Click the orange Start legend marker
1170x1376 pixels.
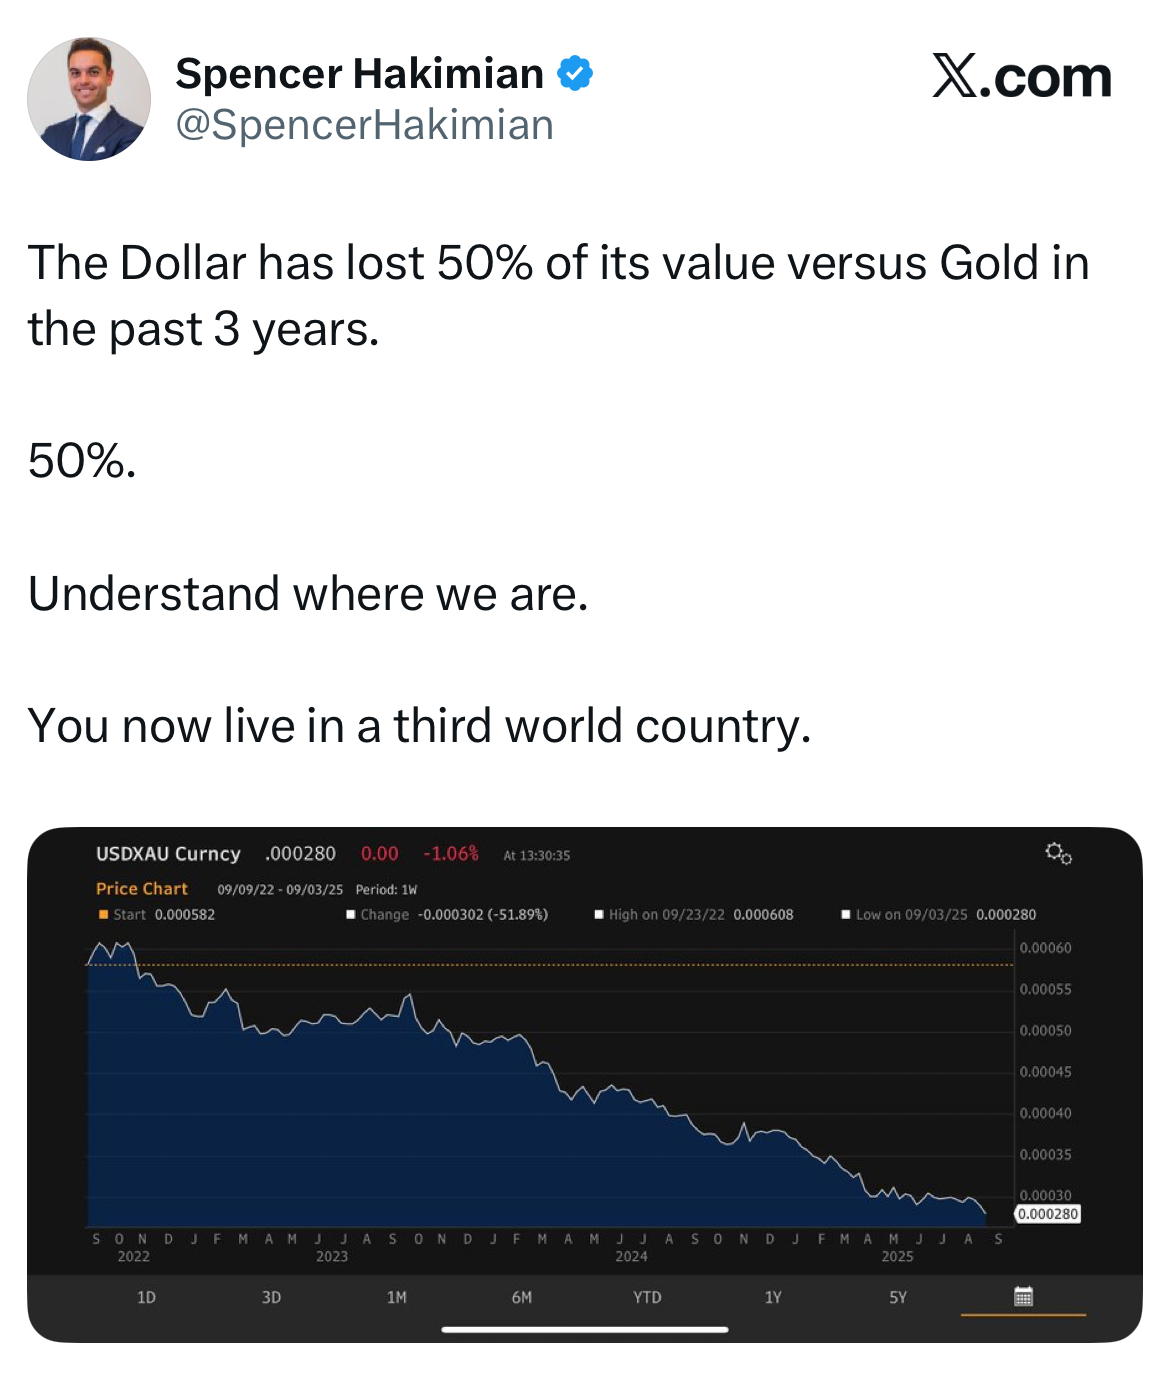103,914
